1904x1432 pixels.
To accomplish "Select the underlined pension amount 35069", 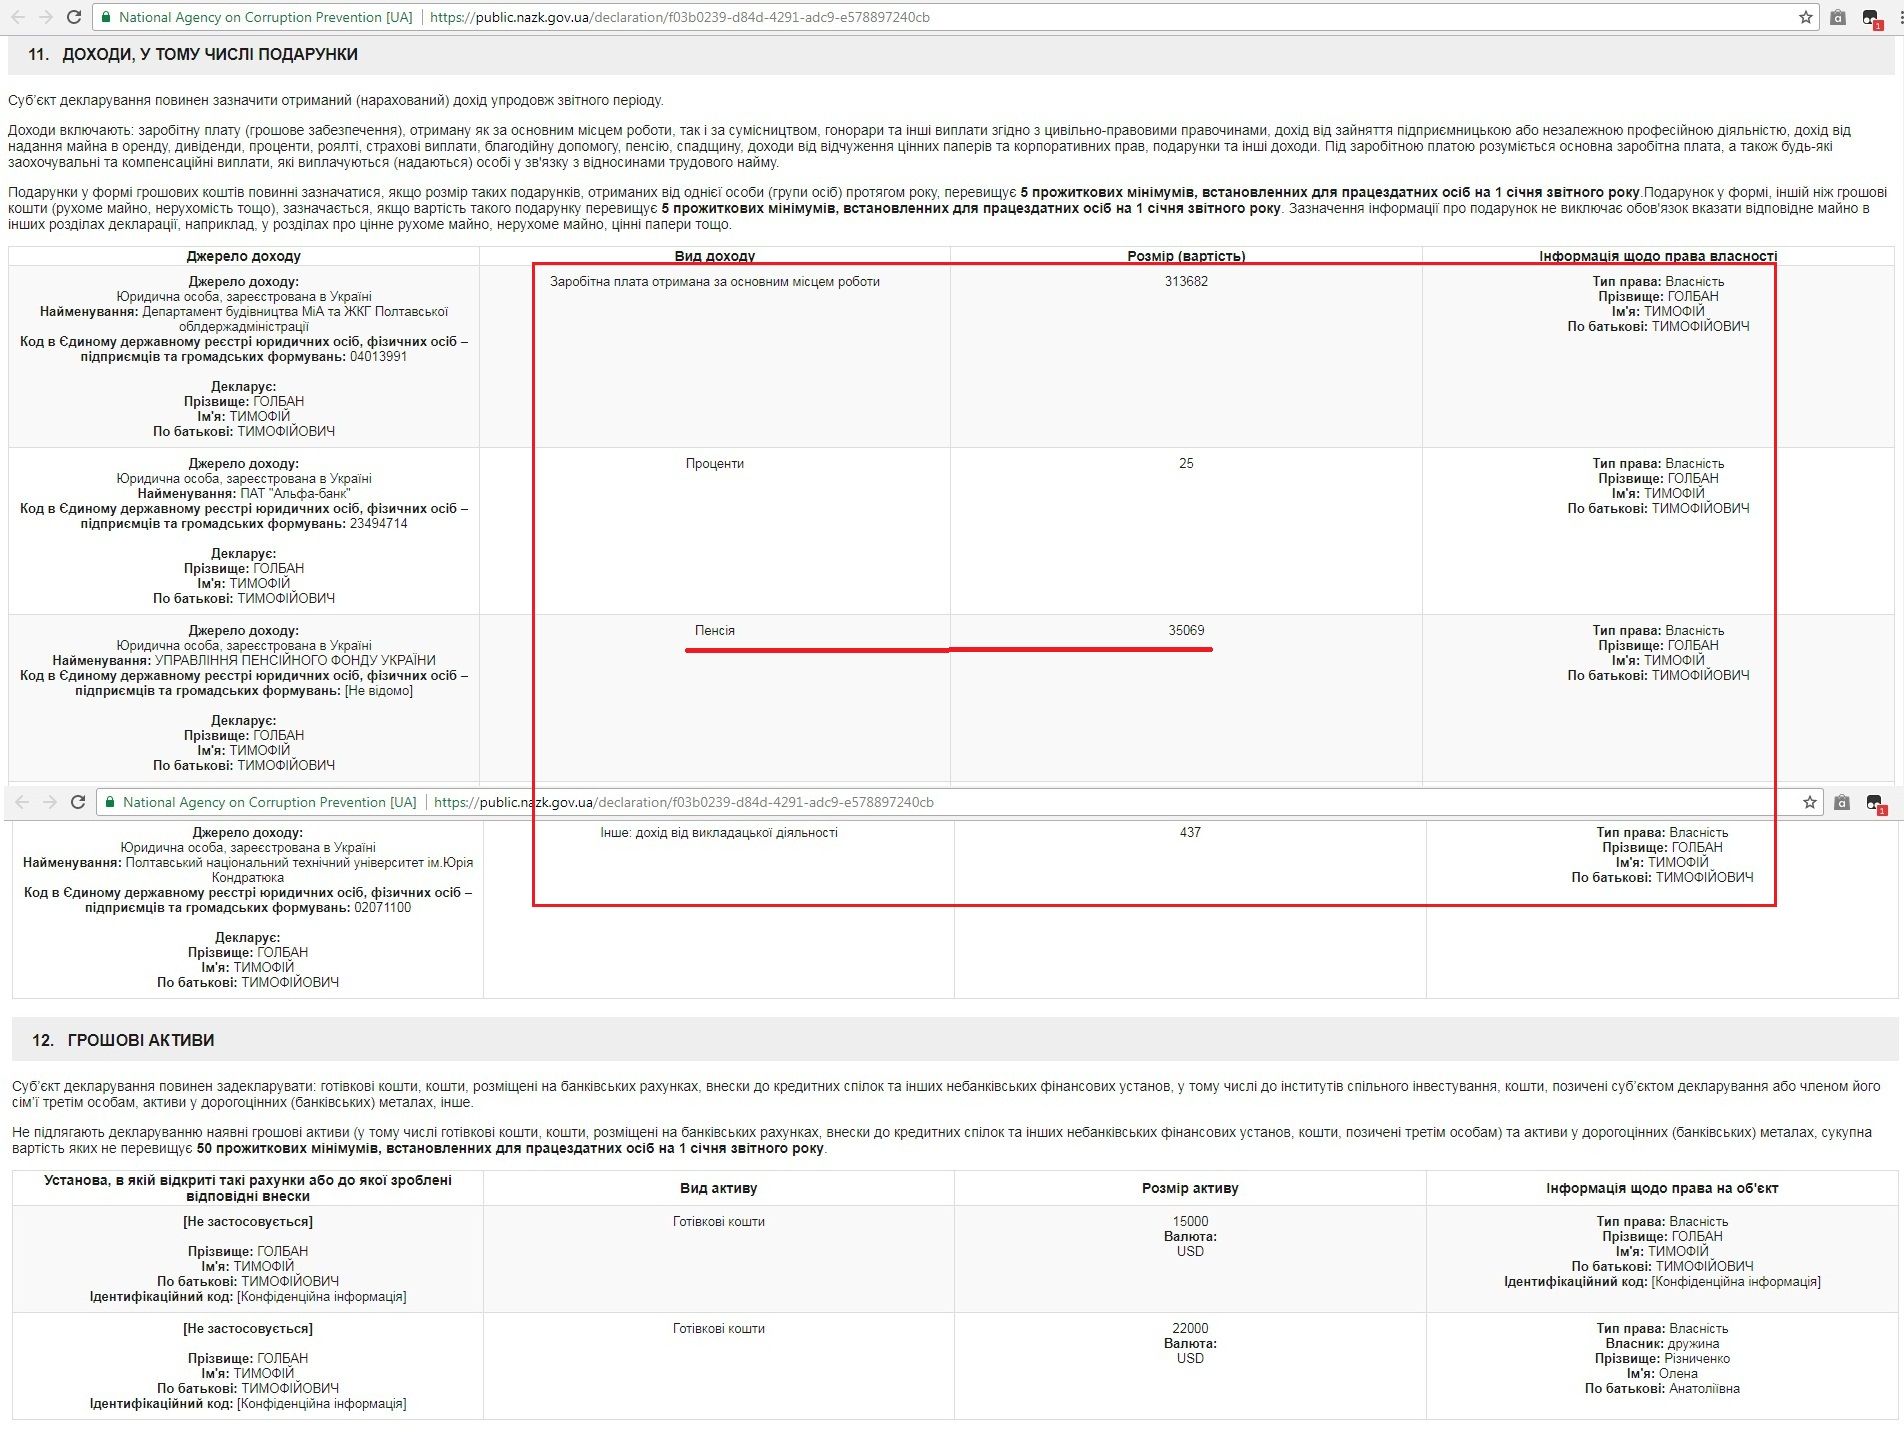I will pos(1186,630).
